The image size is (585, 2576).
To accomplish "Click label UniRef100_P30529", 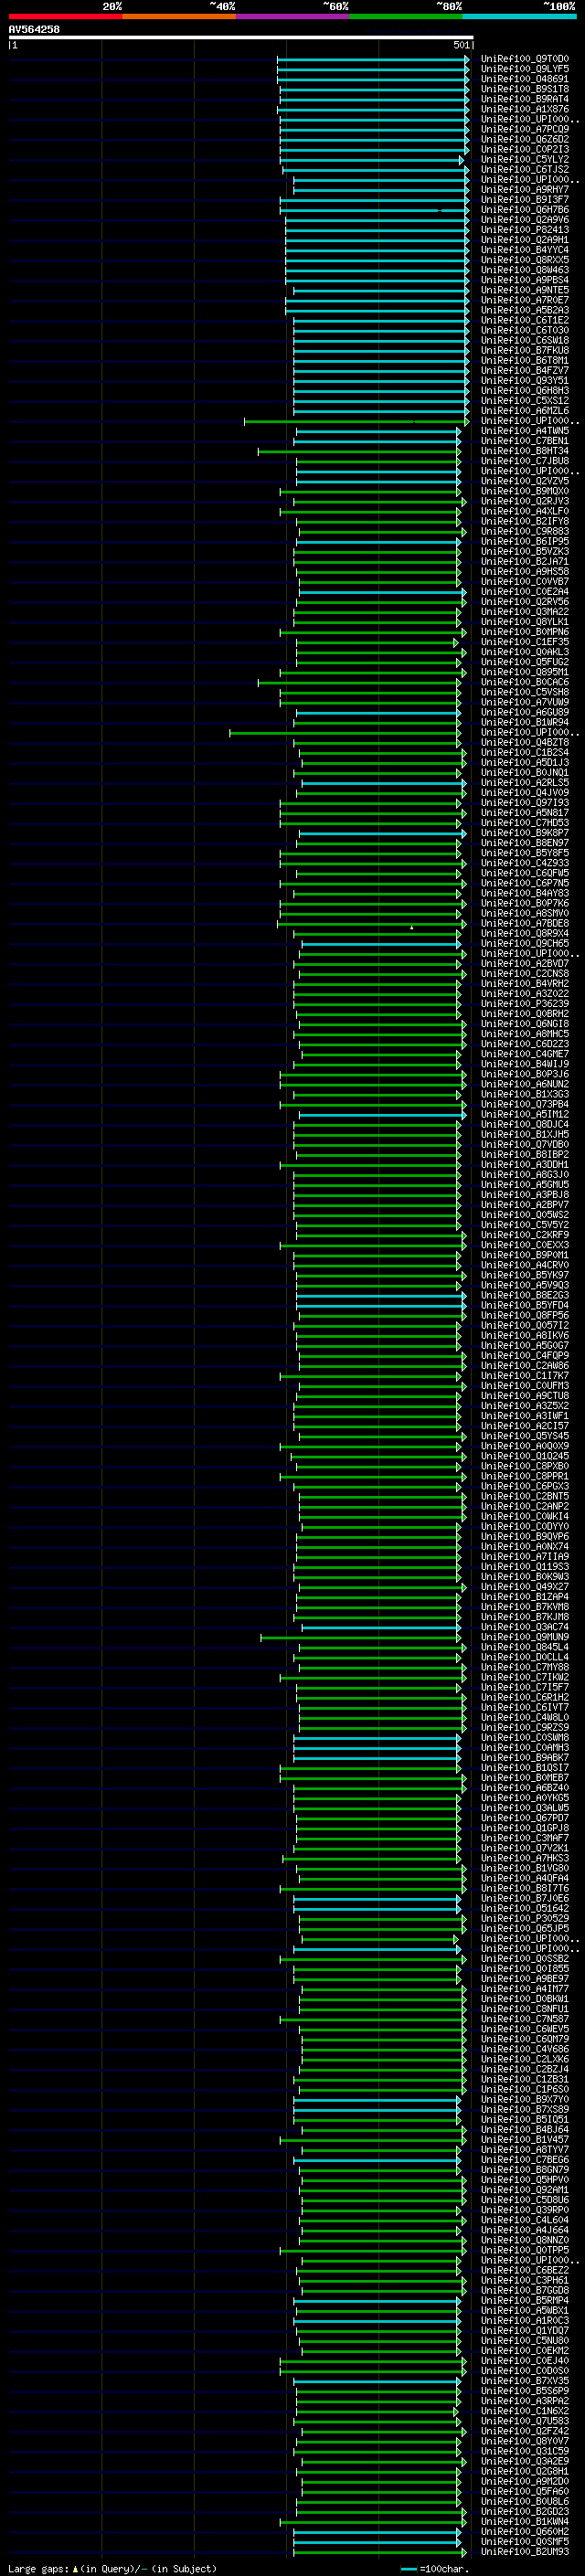I will click(524, 1918).
